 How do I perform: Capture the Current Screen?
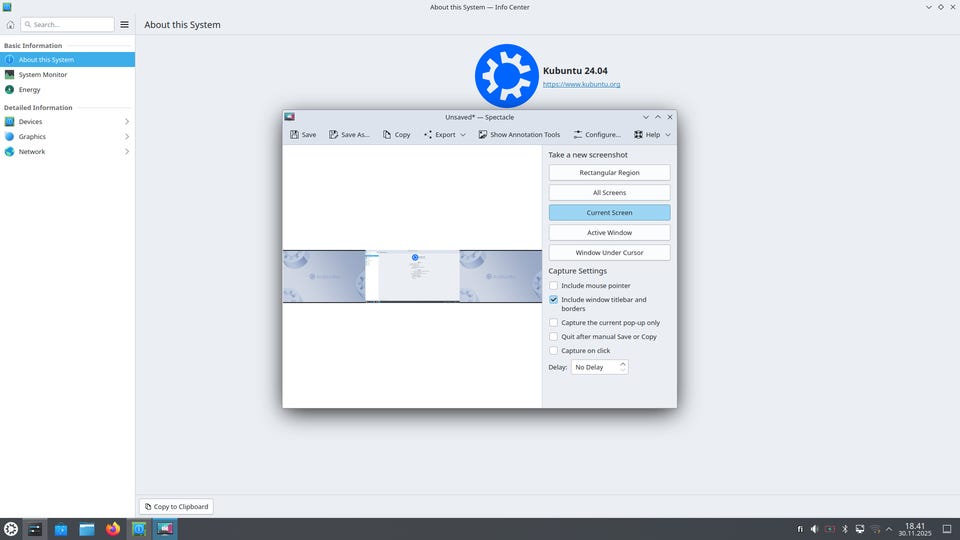point(609,212)
